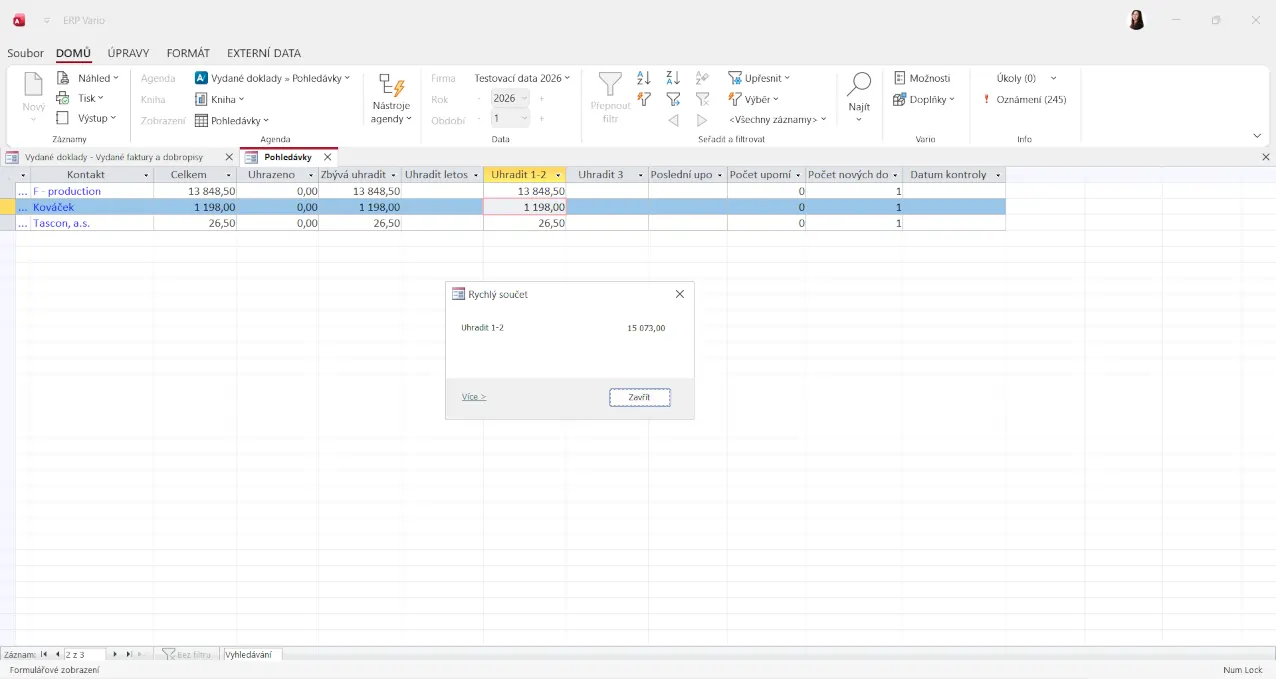Expand the Rok 2026 combo box

(524, 99)
